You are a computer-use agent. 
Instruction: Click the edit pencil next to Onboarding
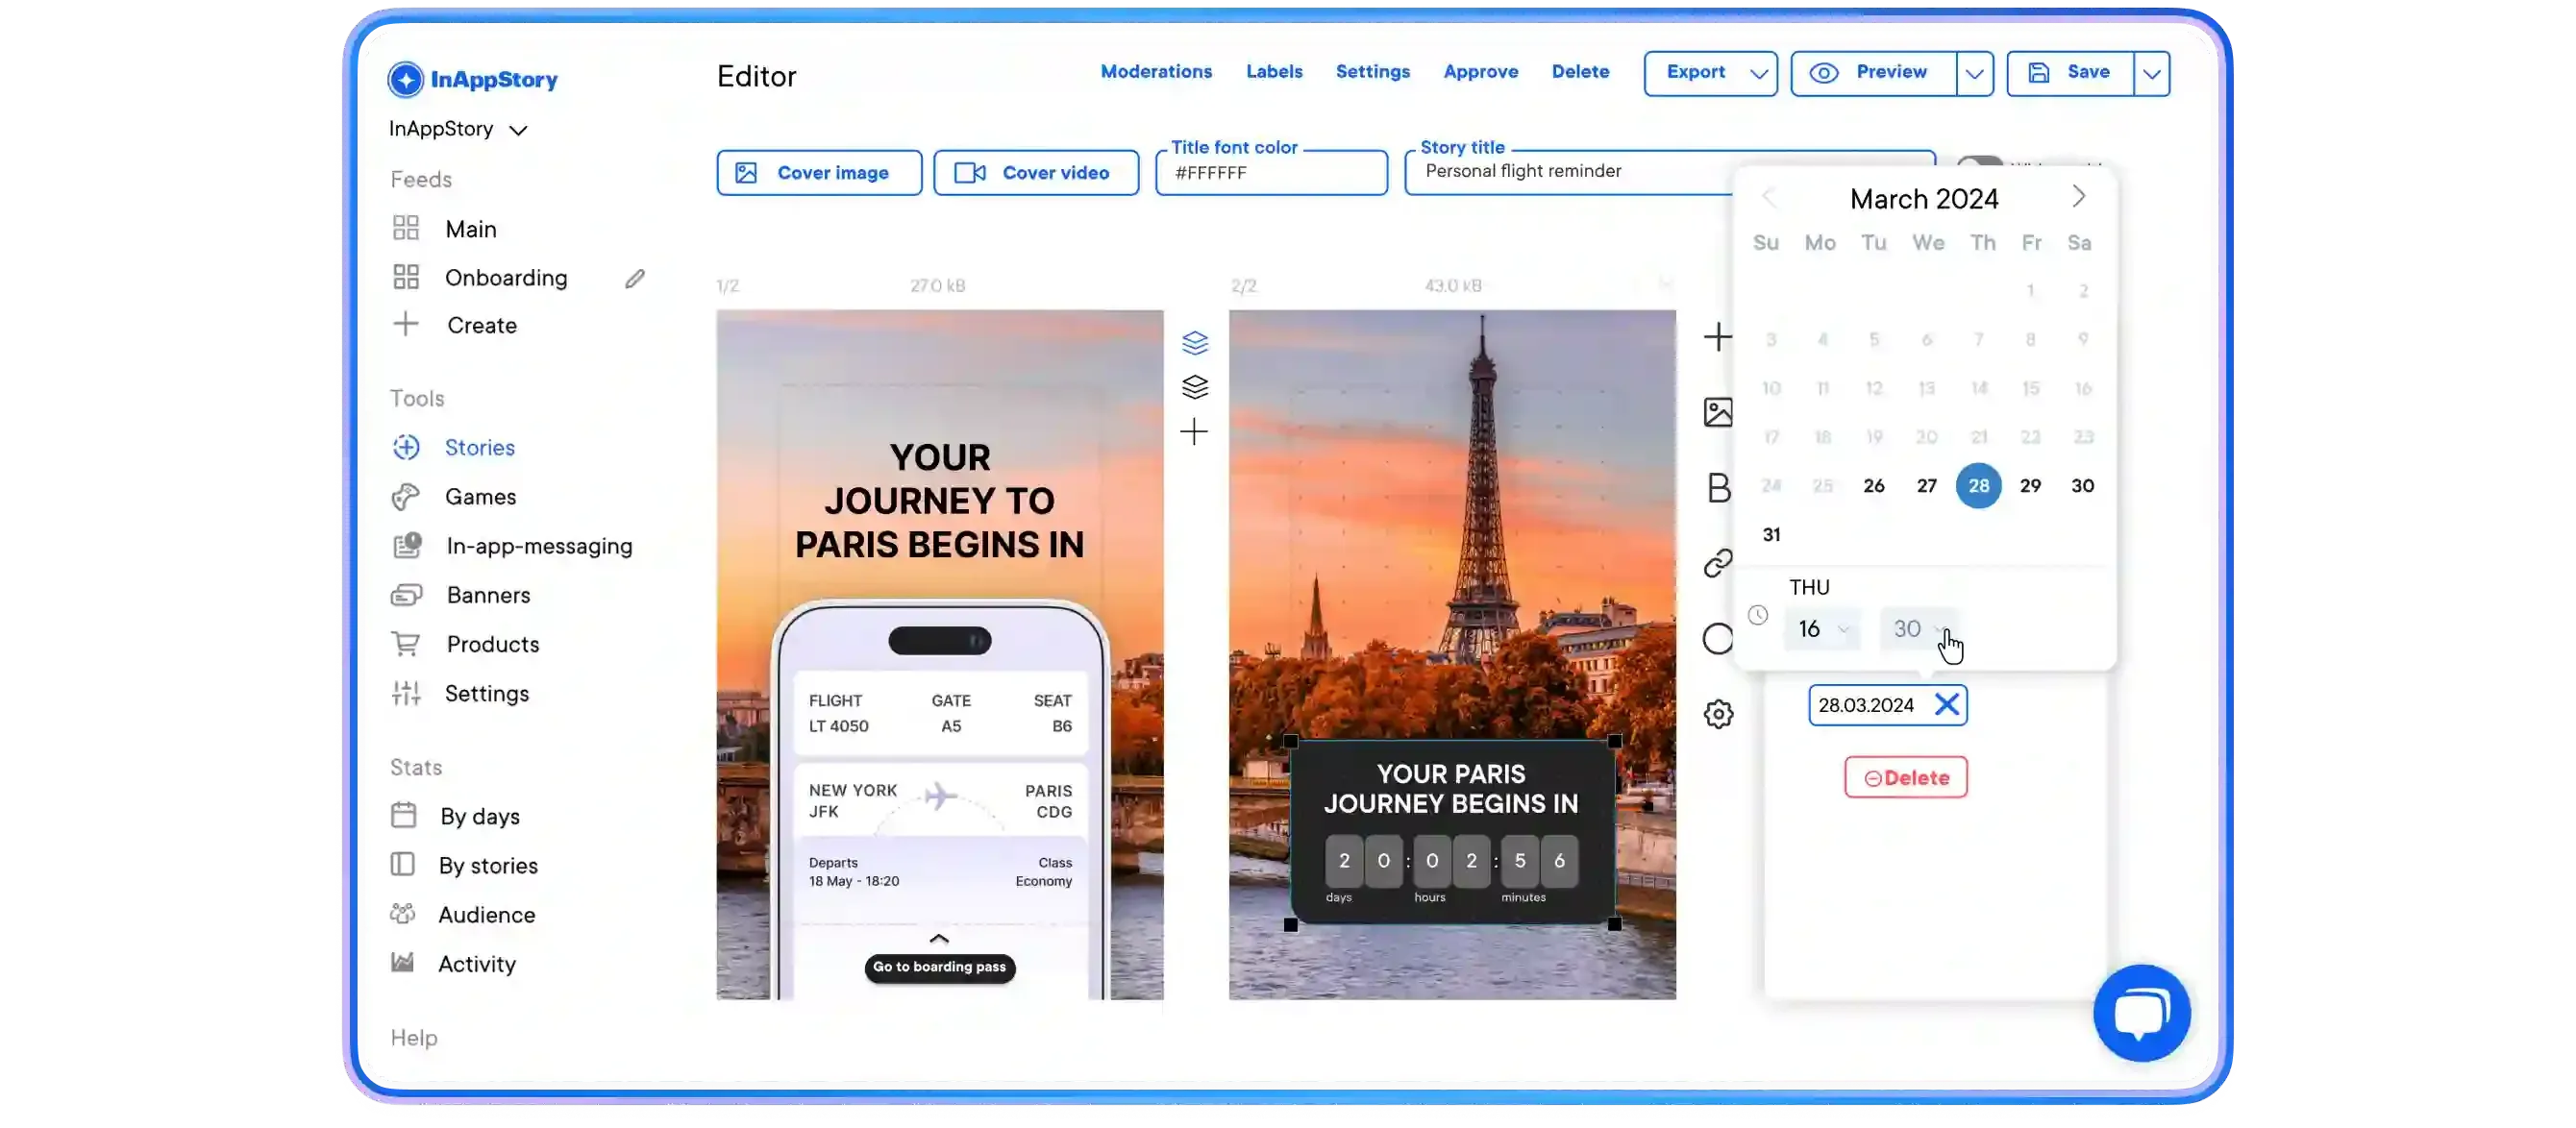[635, 277]
